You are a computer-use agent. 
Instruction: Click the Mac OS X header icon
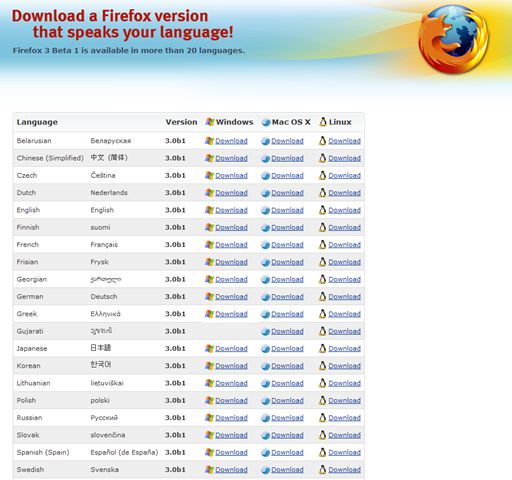tap(266, 122)
